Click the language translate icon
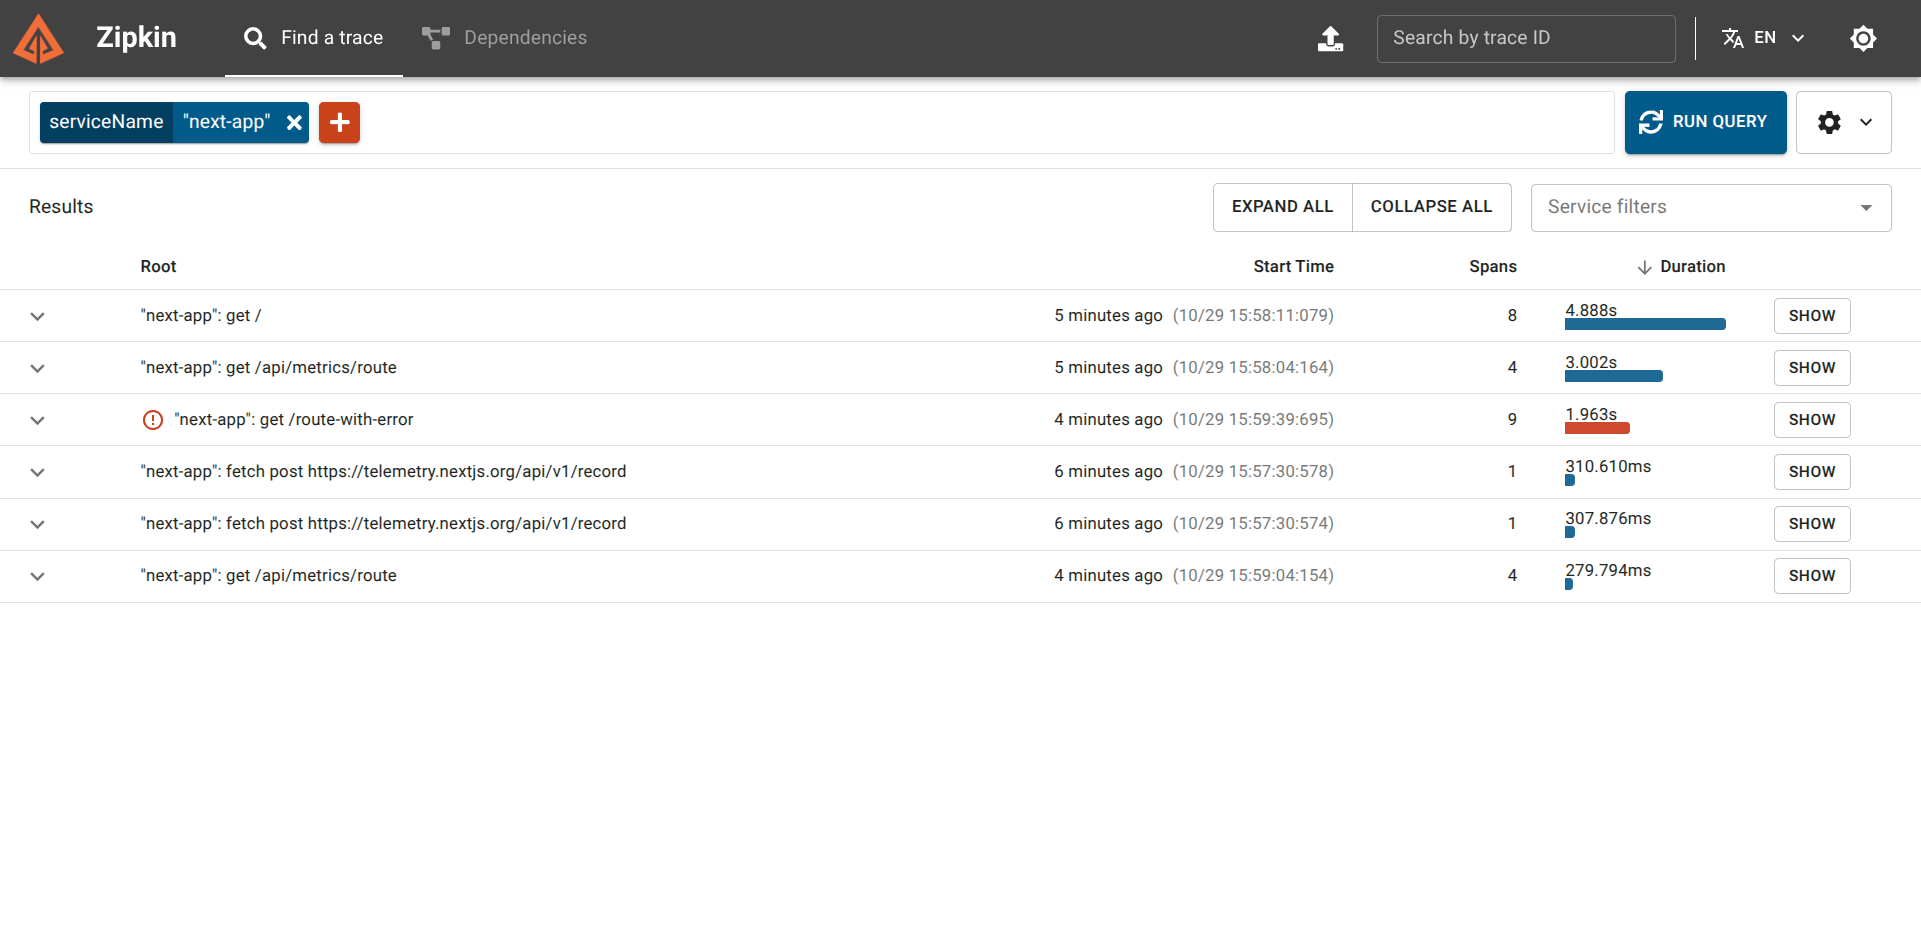1921x934 pixels. point(1733,38)
